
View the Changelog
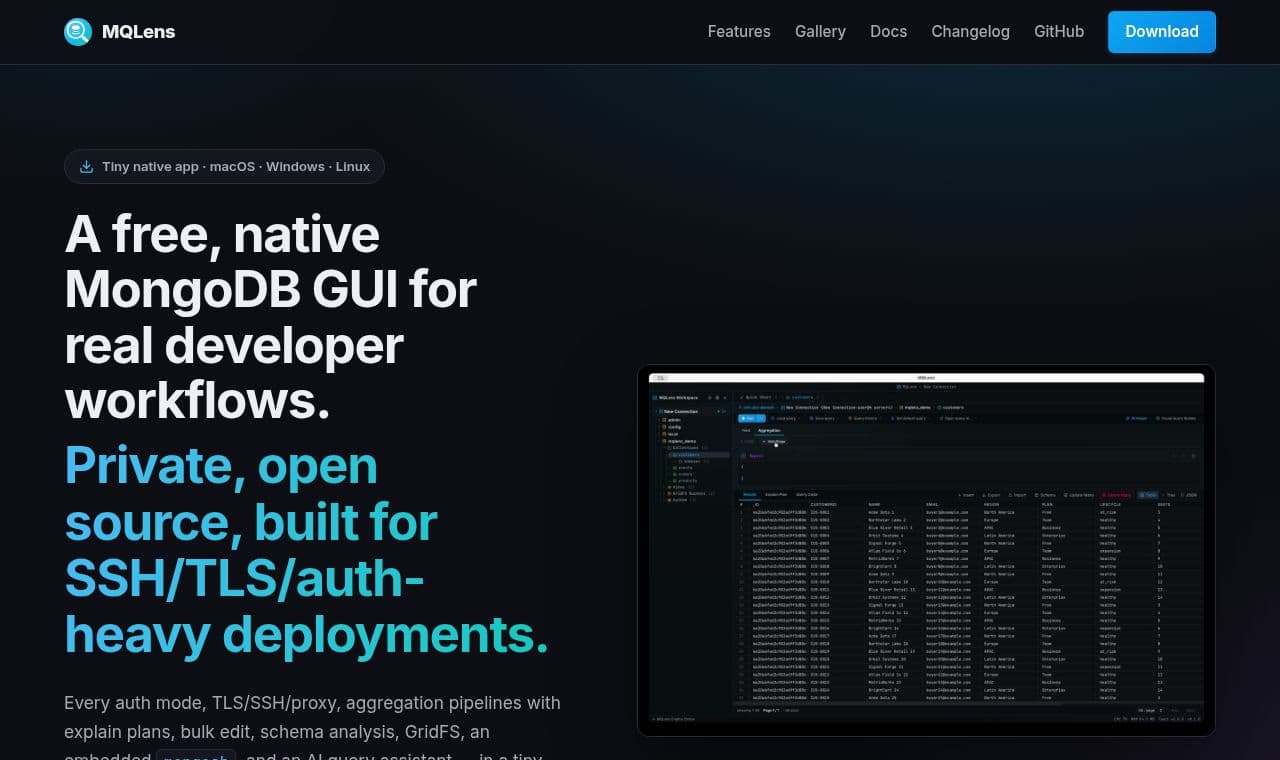click(x=970, y=32)
